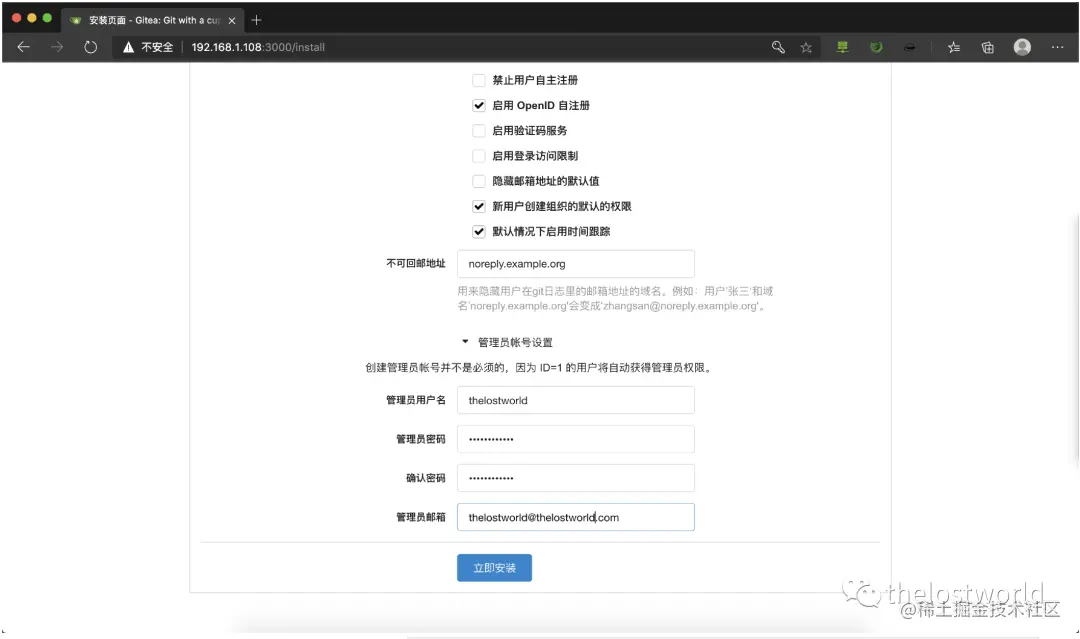Click the 立即安装 install button
This screenshot has height=639, width=1080.
pos(494,567)
